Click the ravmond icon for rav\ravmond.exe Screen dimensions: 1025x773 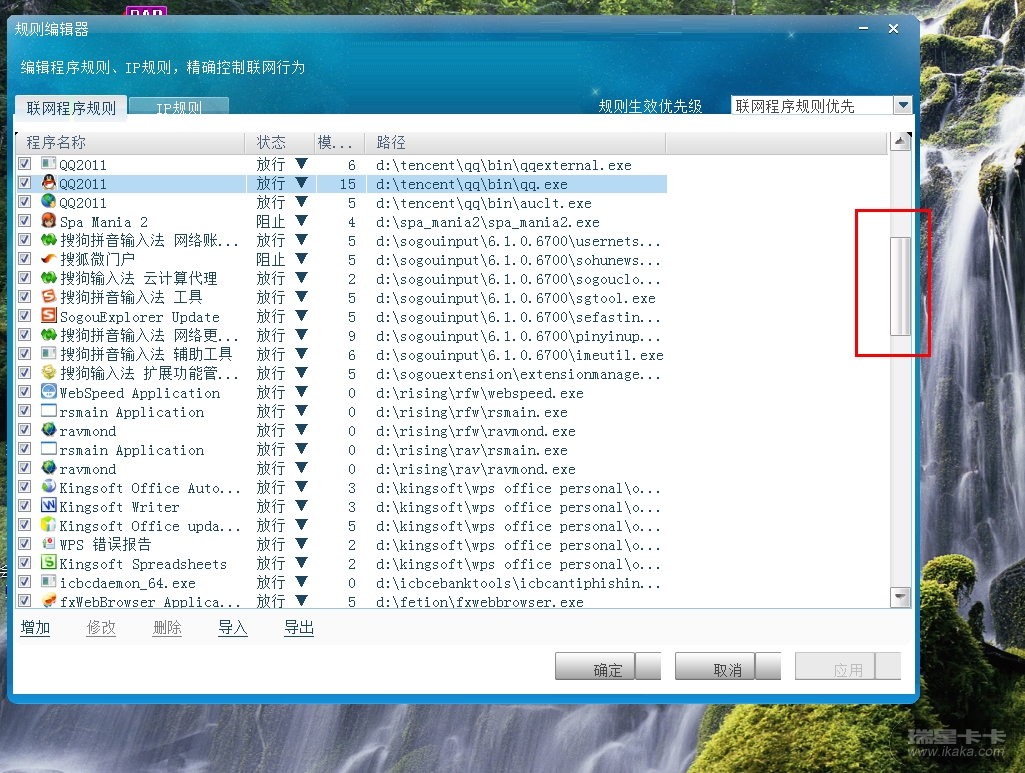tap(48, 467)
